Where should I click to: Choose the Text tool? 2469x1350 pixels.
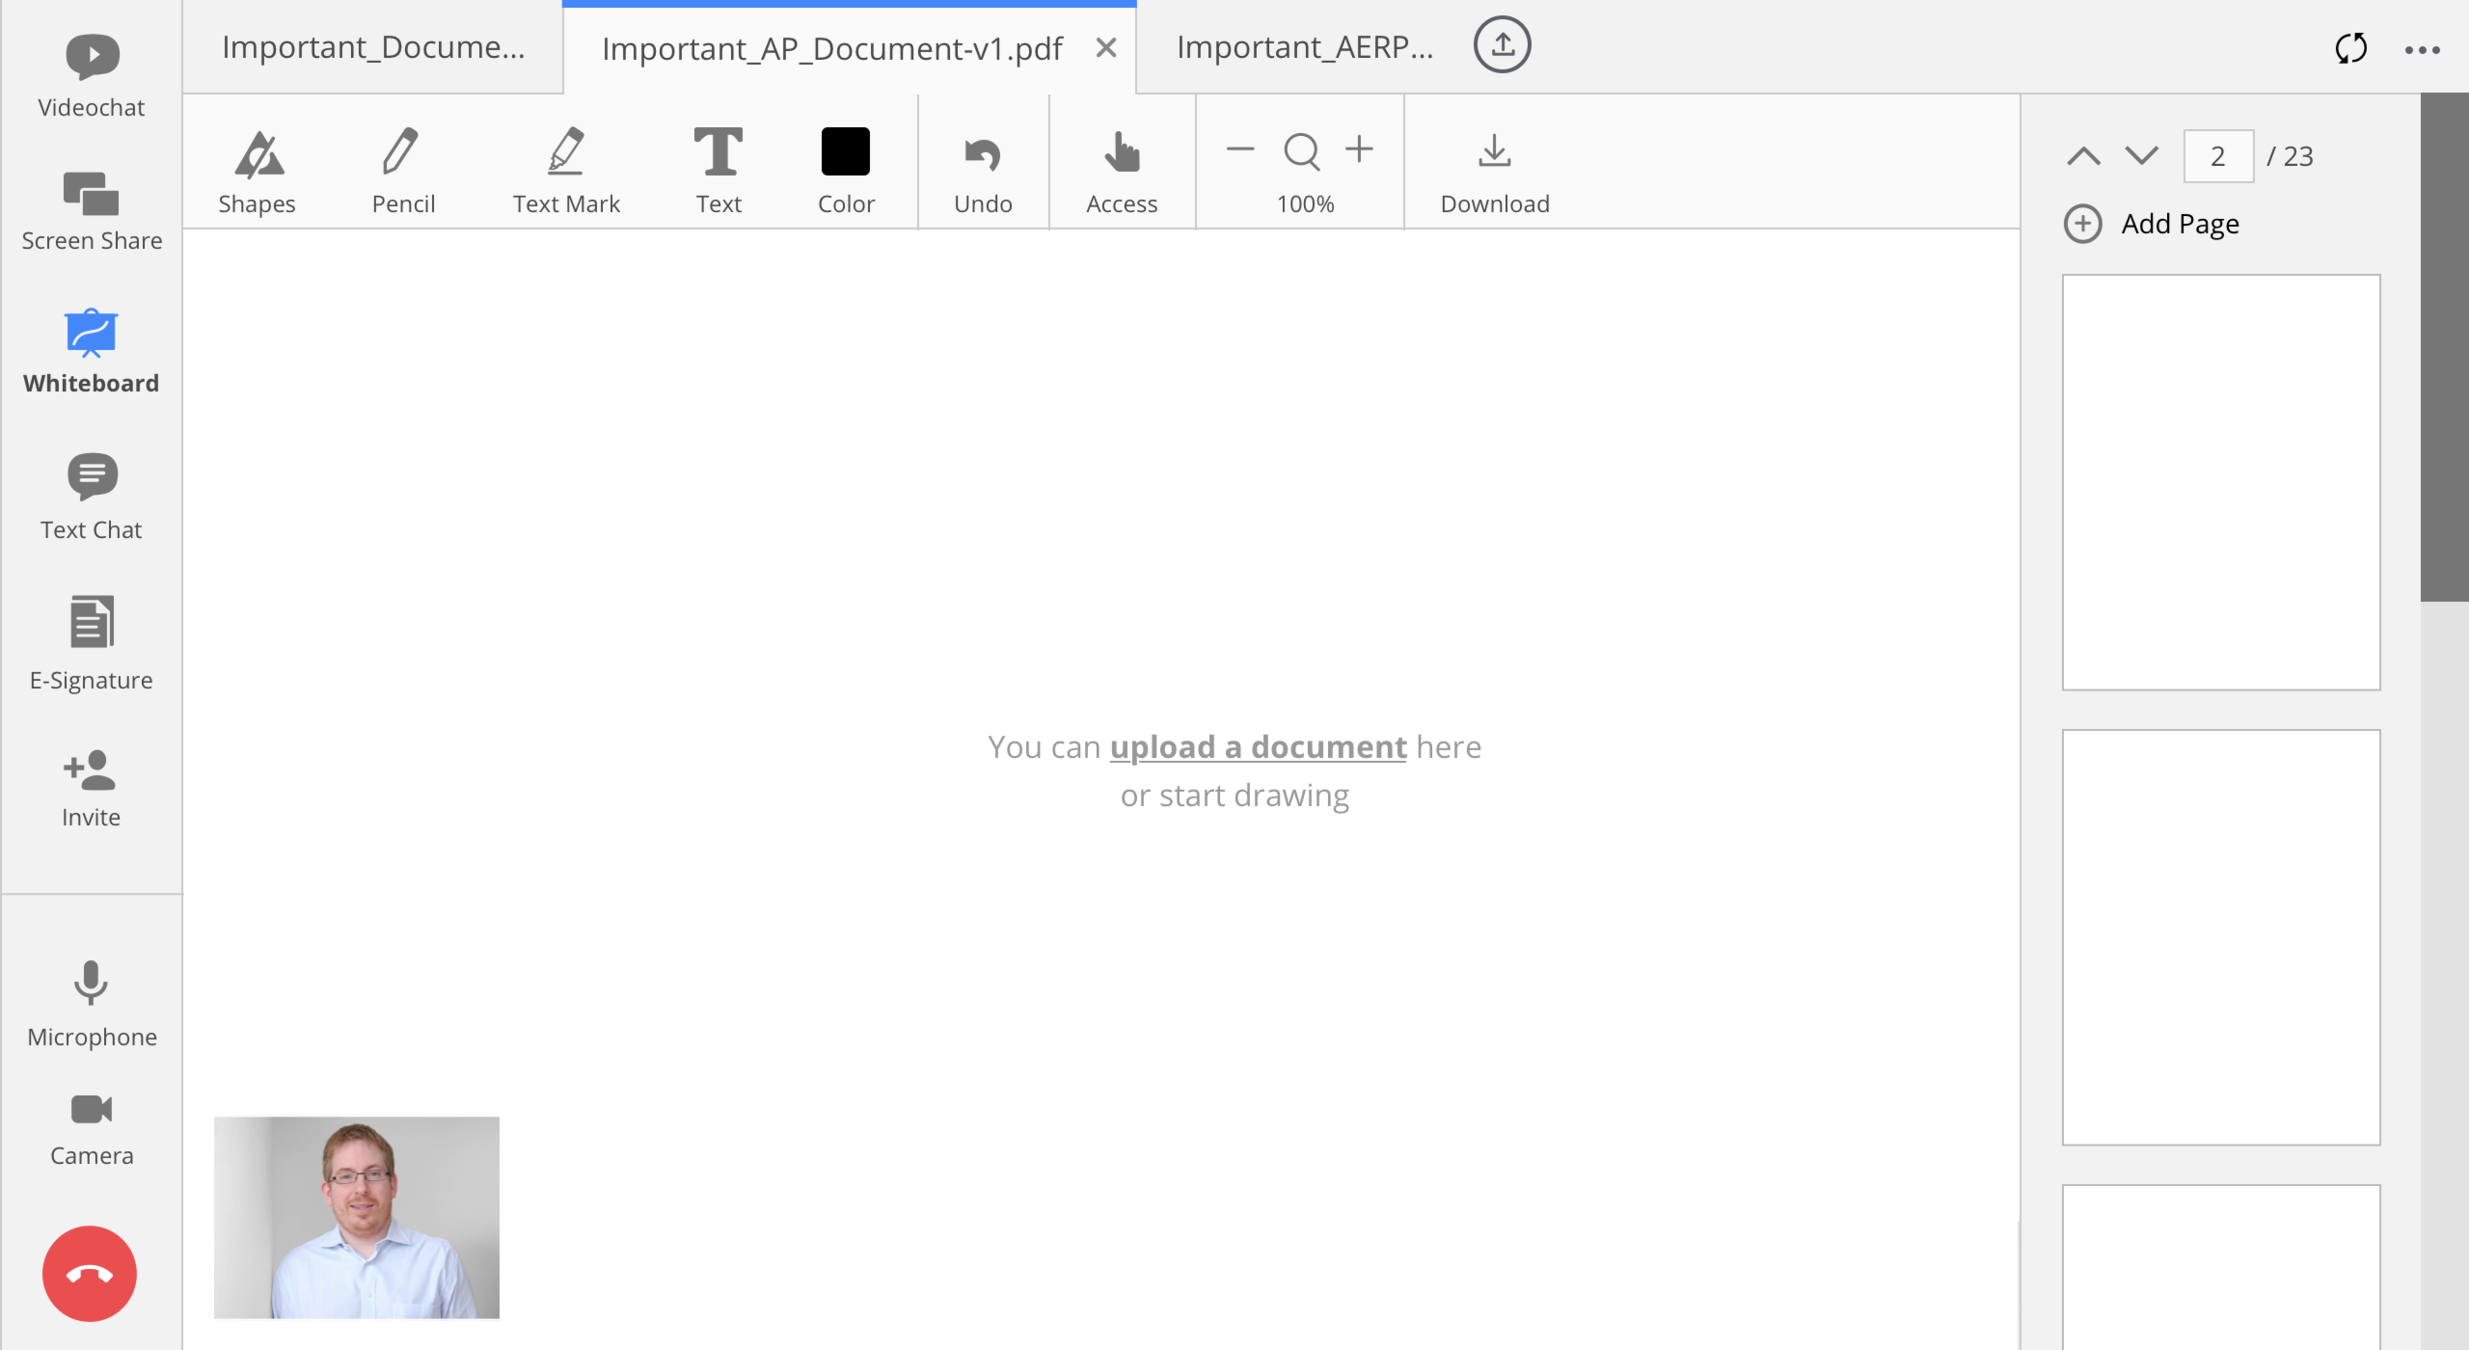(718, 171)
